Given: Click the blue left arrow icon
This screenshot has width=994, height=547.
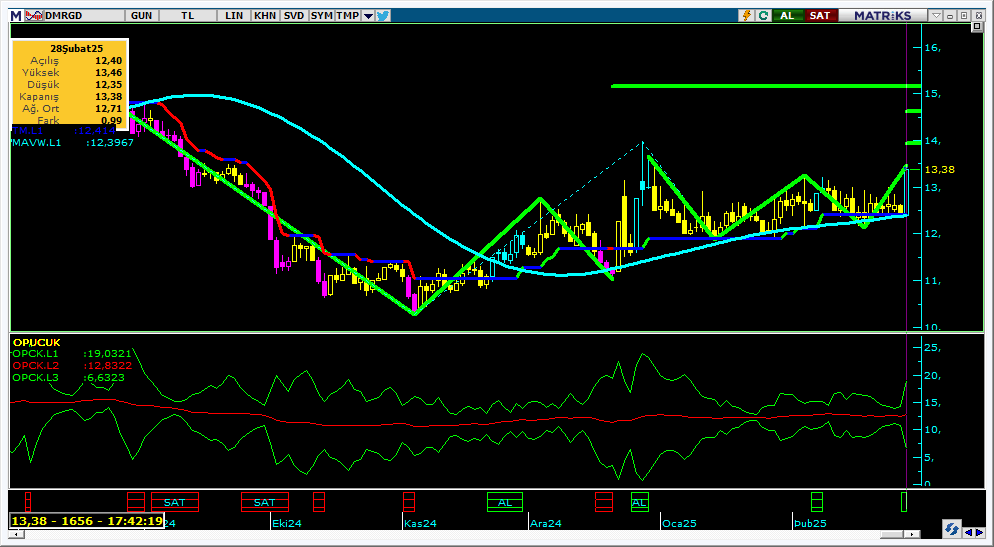Looking at the screenshot, I should [968, 531].
